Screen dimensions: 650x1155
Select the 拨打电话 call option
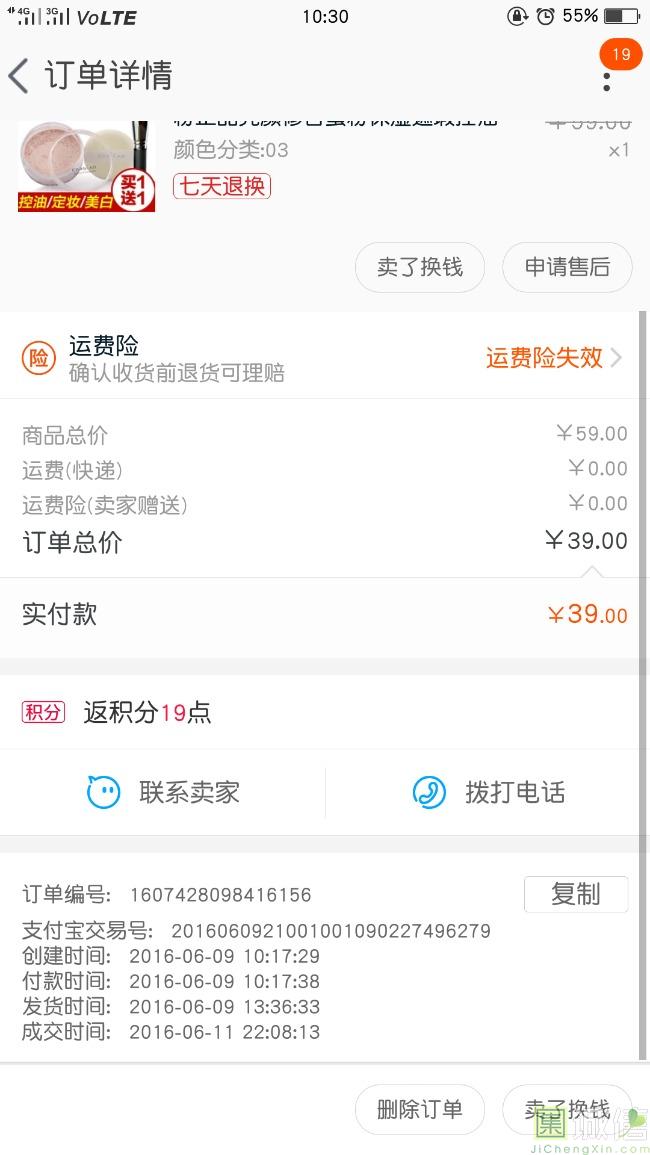coord(515,793)
